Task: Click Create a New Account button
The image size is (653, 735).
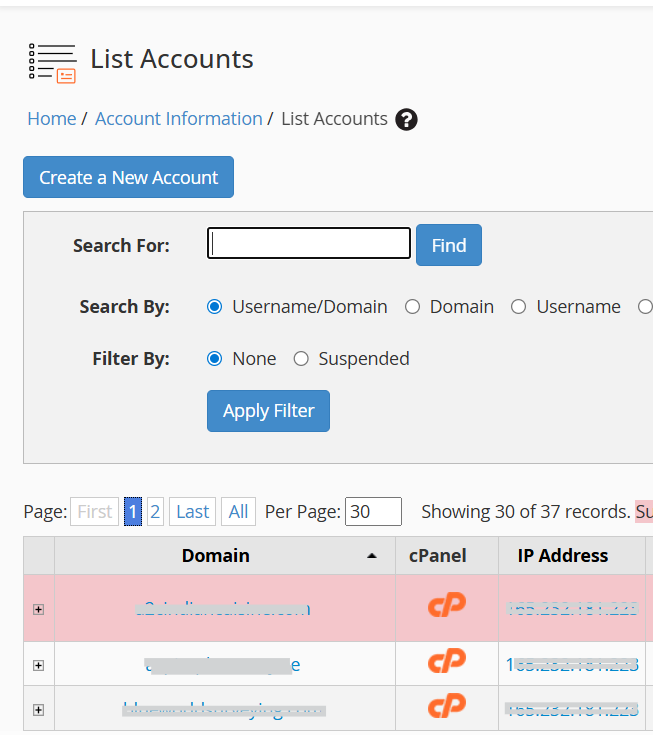Action: pyautogui.click(x=128, y=177)
